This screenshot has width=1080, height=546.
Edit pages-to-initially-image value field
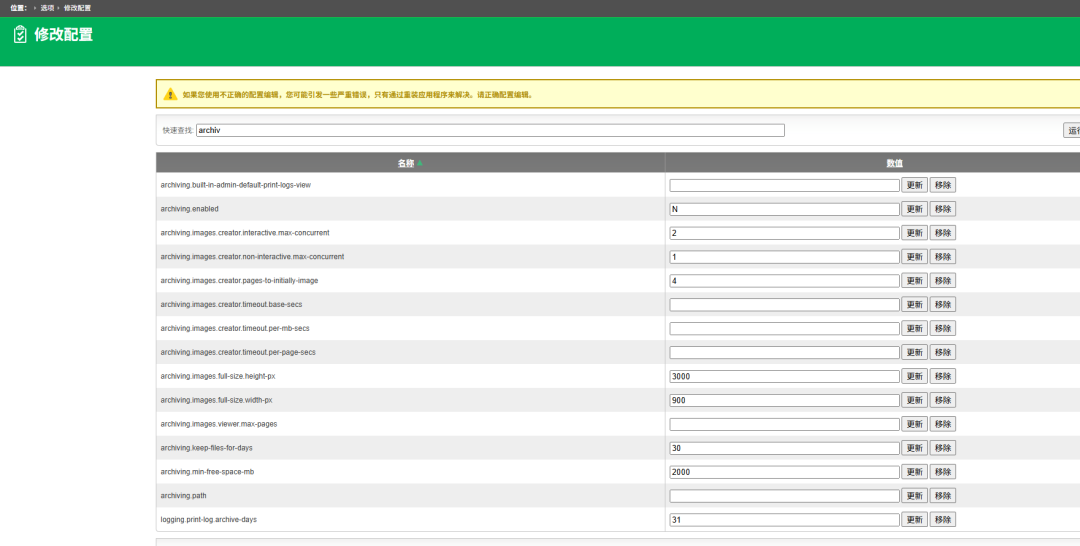pyautogui.click(x=784, y=281)
